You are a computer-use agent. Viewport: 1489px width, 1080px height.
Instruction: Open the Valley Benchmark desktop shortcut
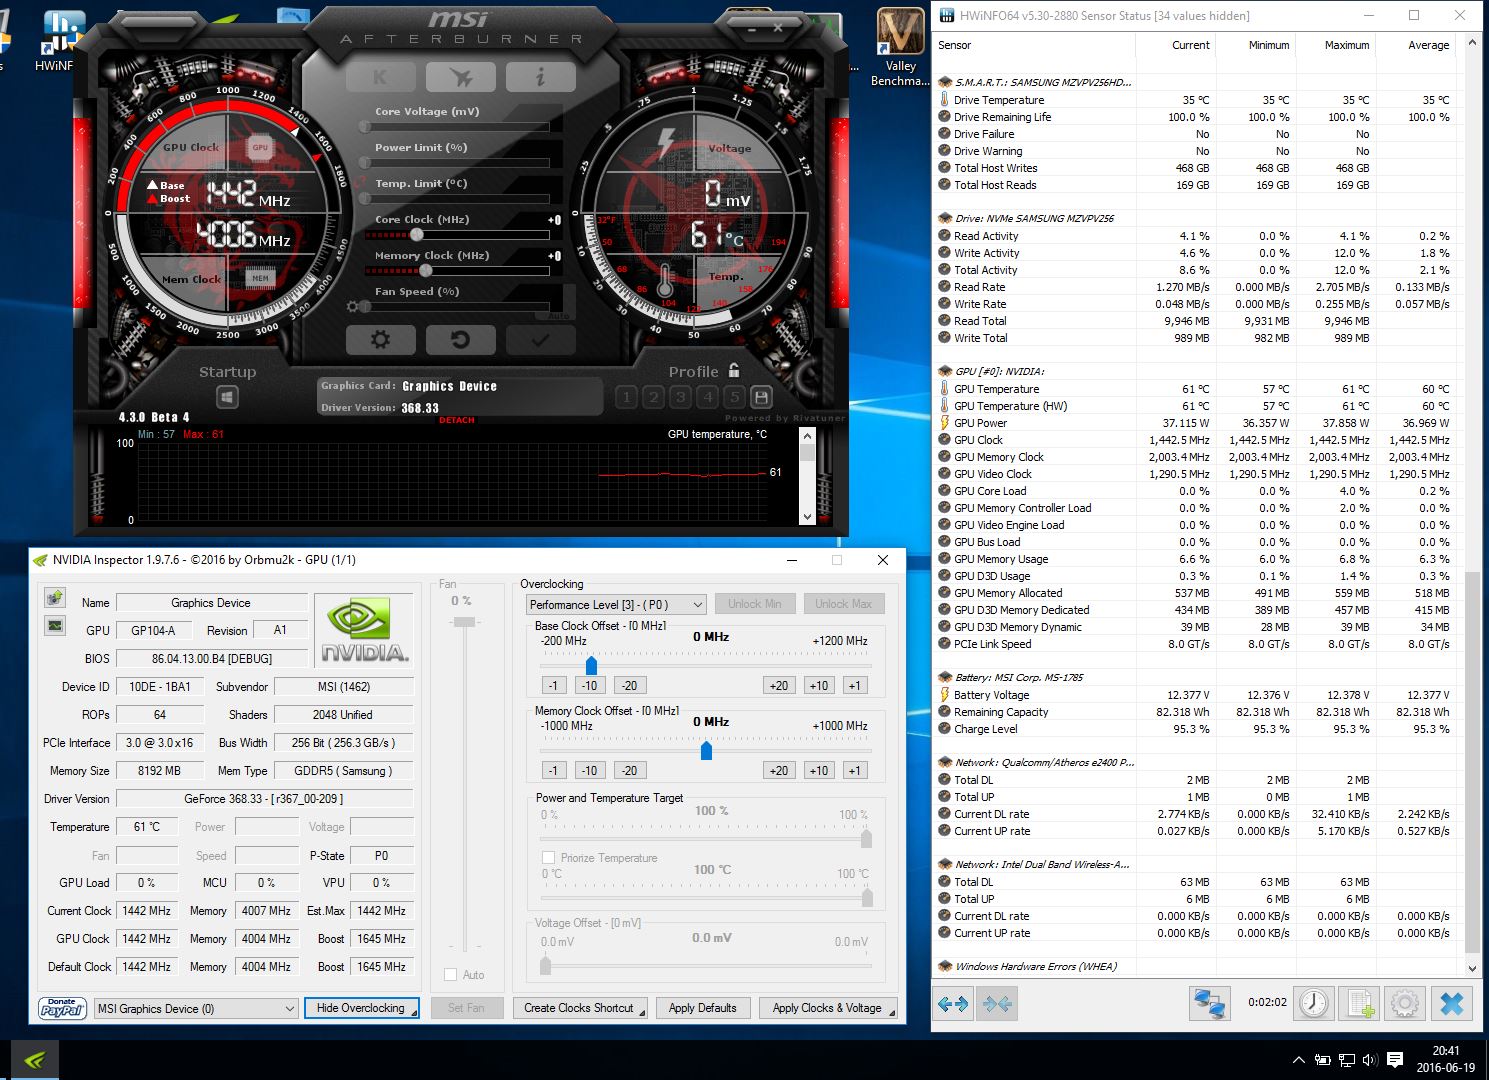coord(900,48)
